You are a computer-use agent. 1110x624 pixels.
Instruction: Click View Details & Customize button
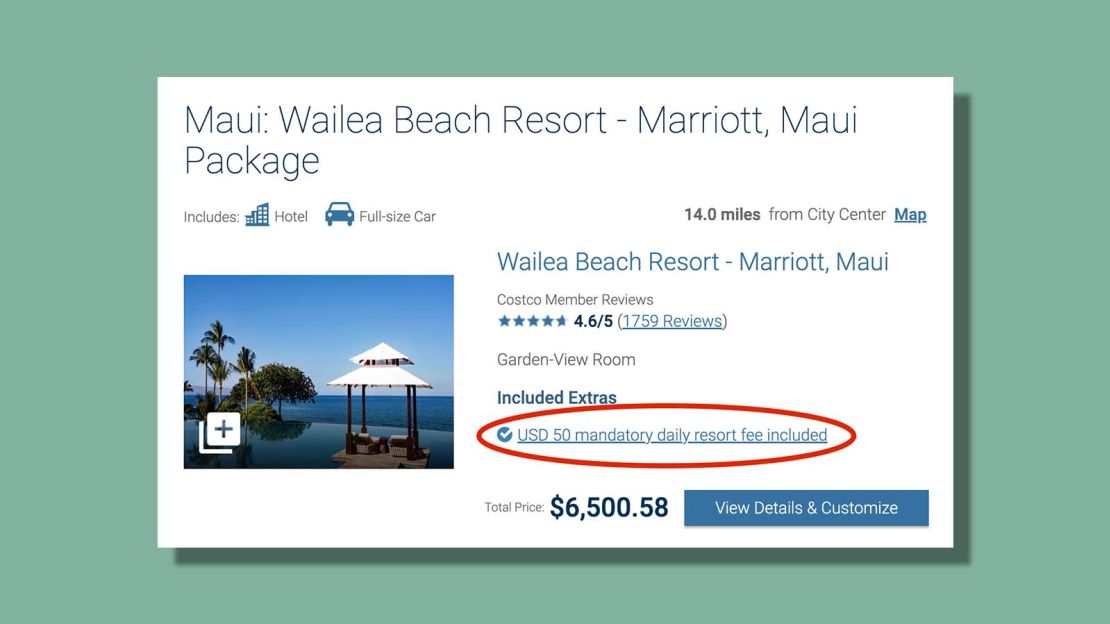tap(806, 508)
